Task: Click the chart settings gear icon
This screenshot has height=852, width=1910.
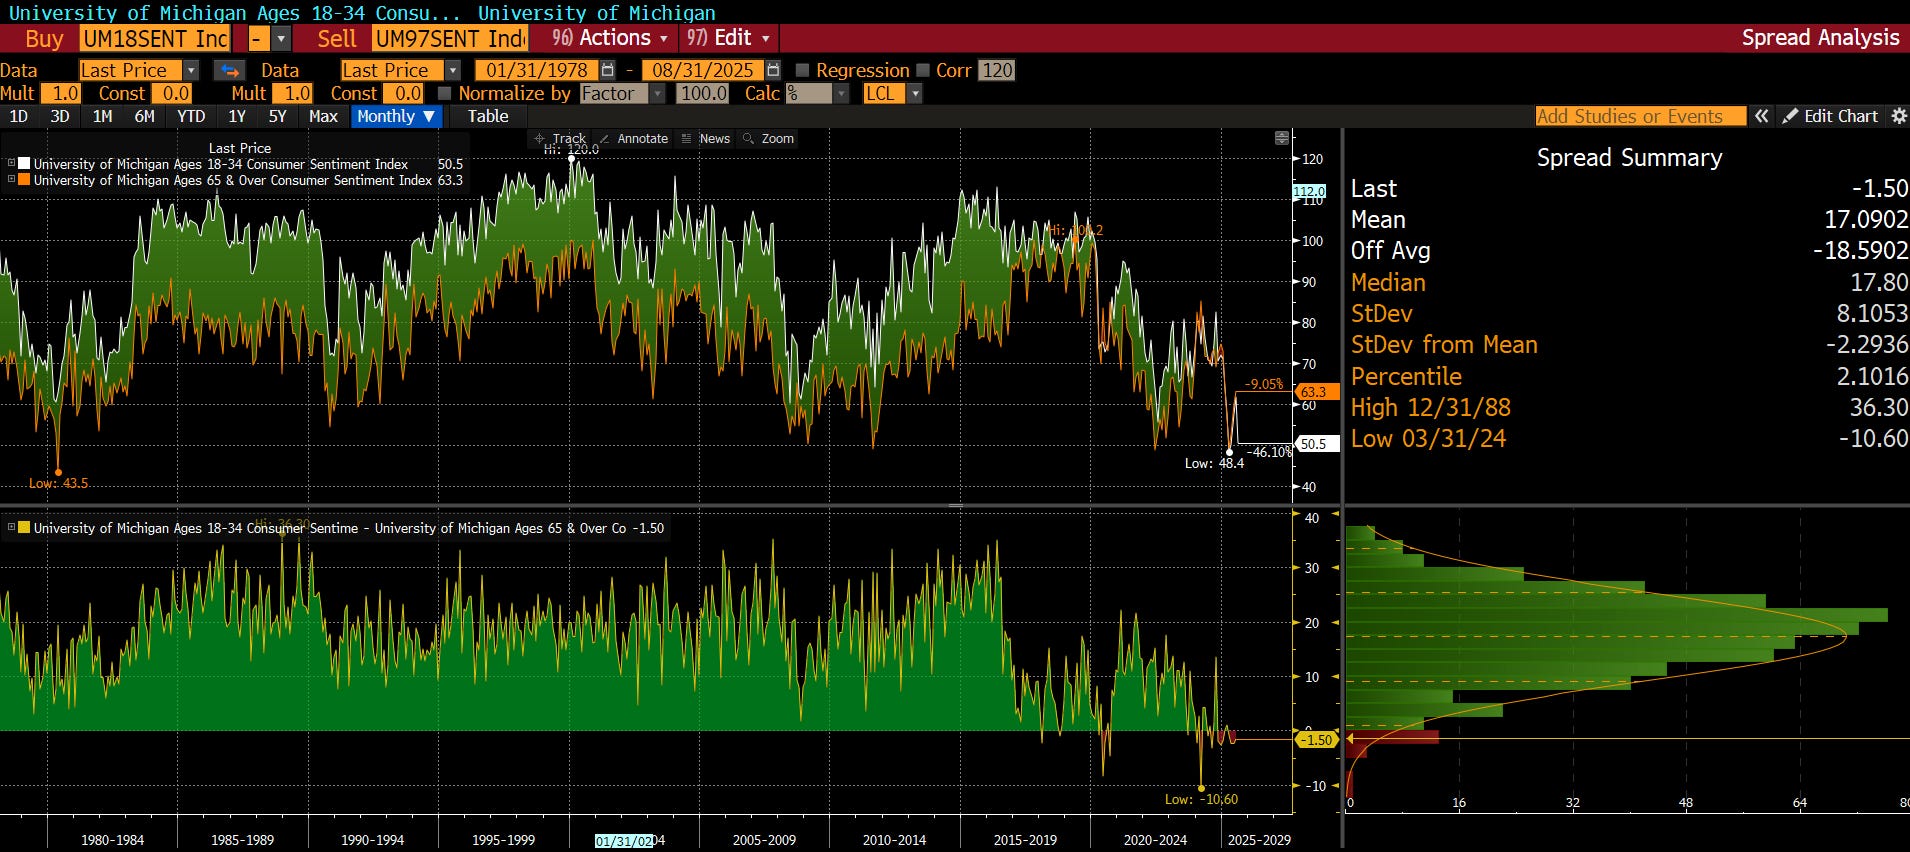Action: (1899, 116)
